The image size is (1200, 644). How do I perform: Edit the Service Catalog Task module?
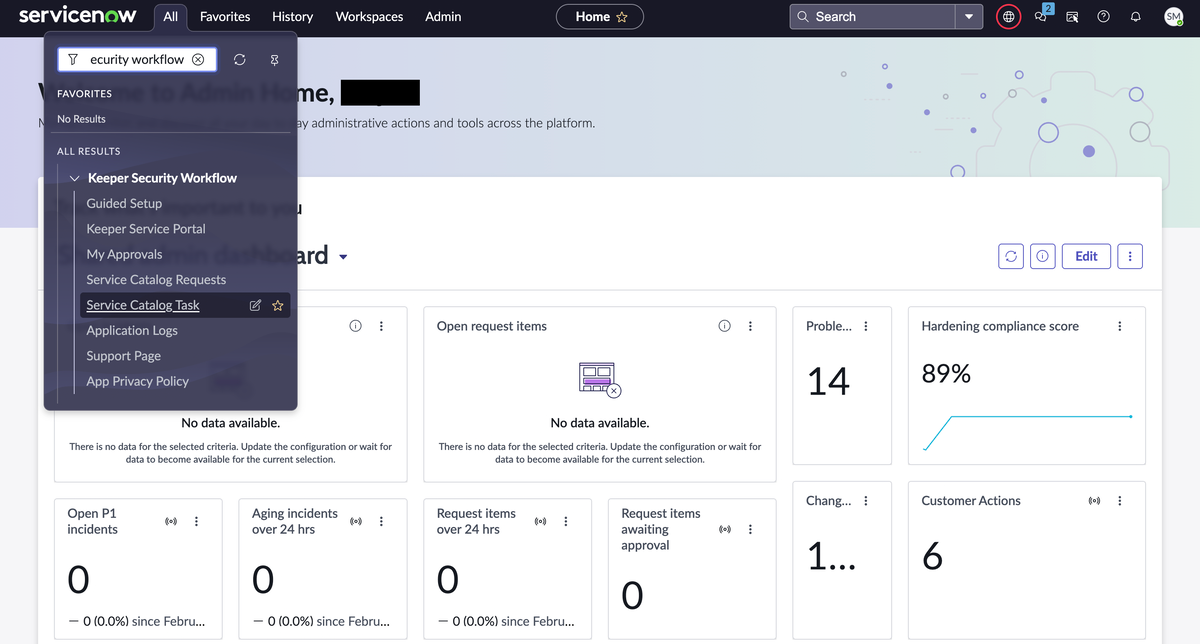coord(255,306)
